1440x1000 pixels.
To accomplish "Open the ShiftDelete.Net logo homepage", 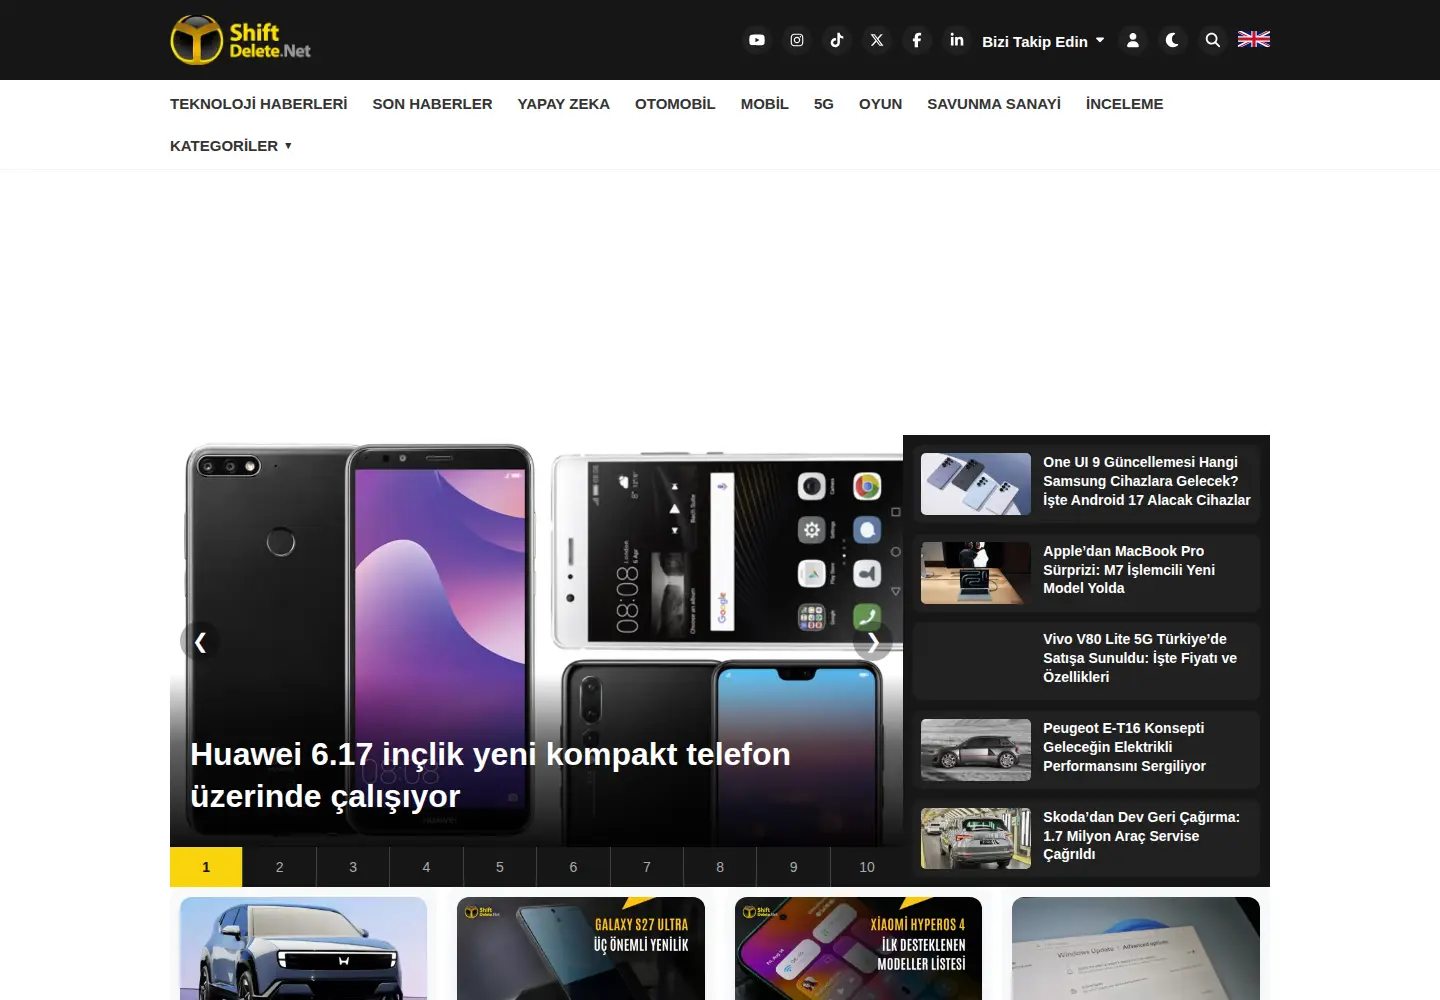I will [241, 40].
